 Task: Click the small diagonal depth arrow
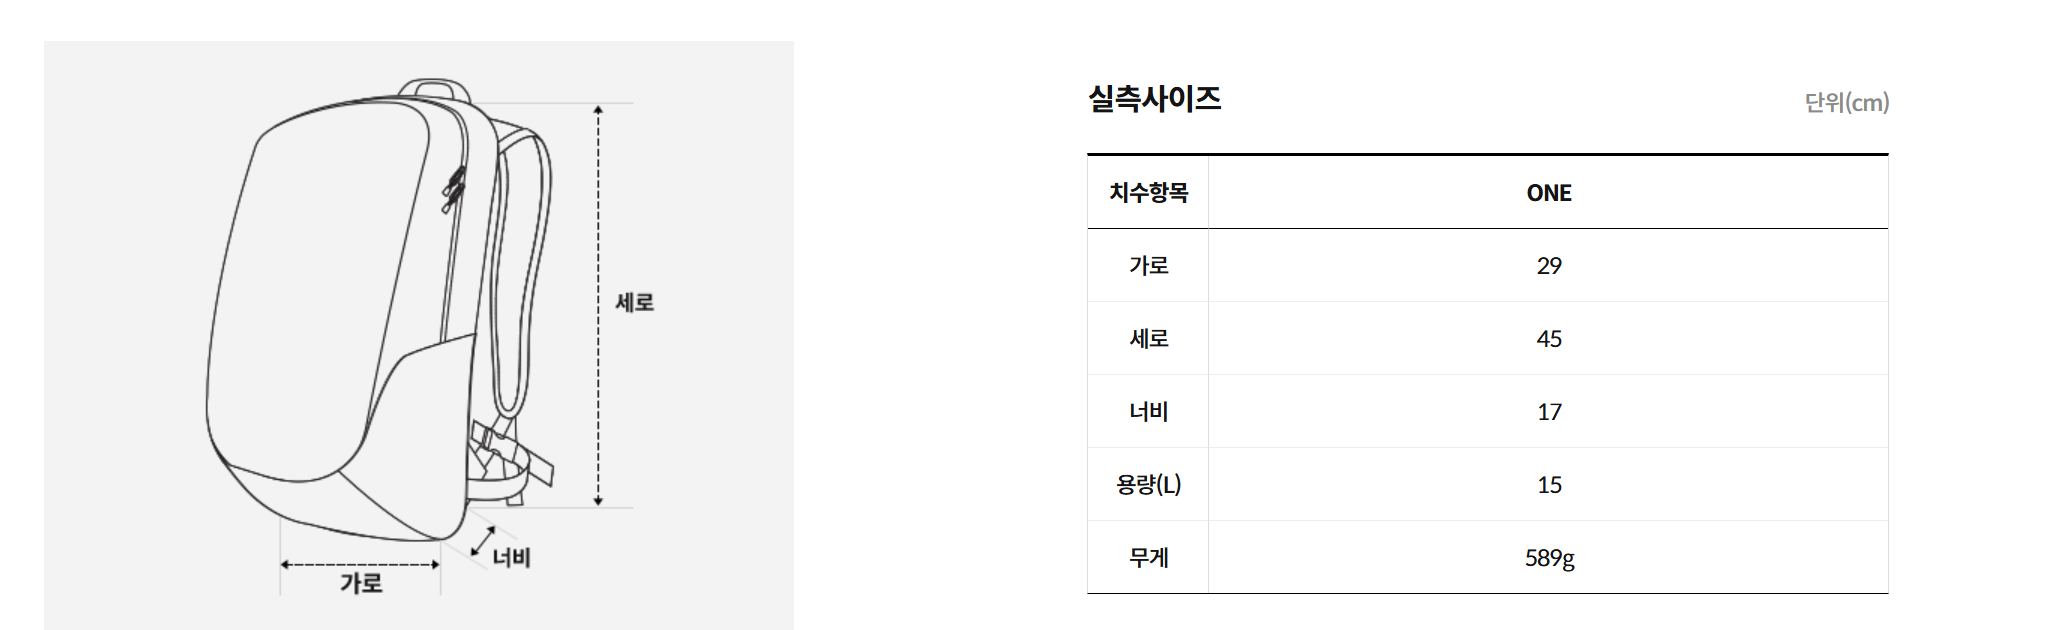[x=483, y=542]
